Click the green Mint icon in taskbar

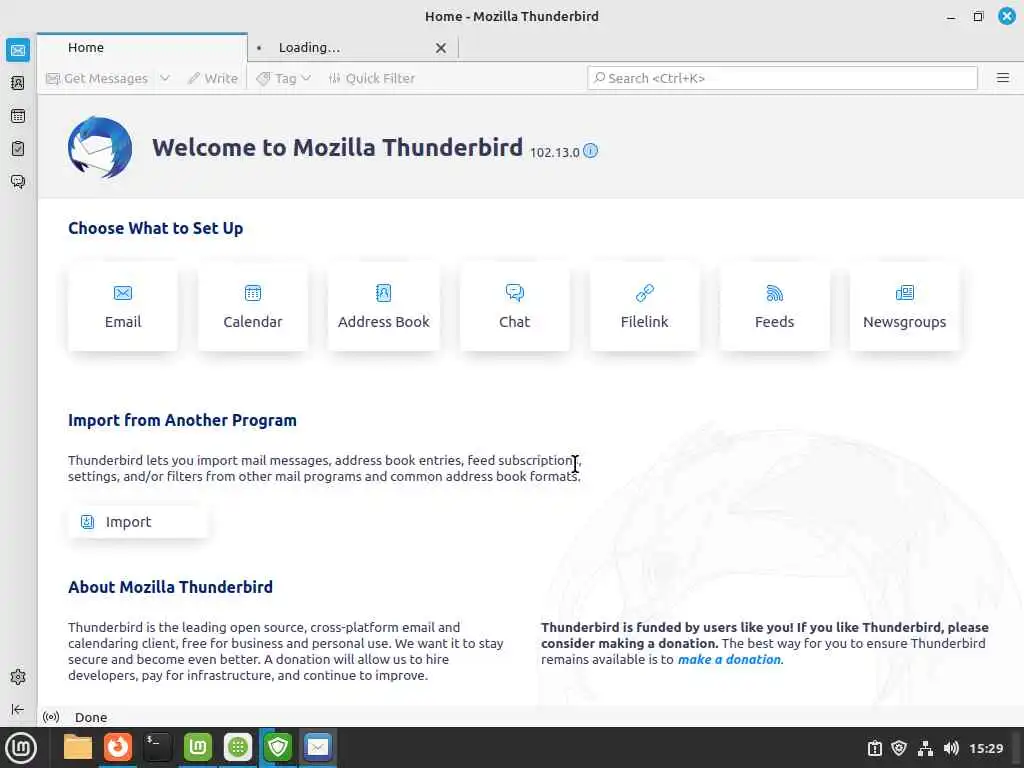click(x=198, y=747)
